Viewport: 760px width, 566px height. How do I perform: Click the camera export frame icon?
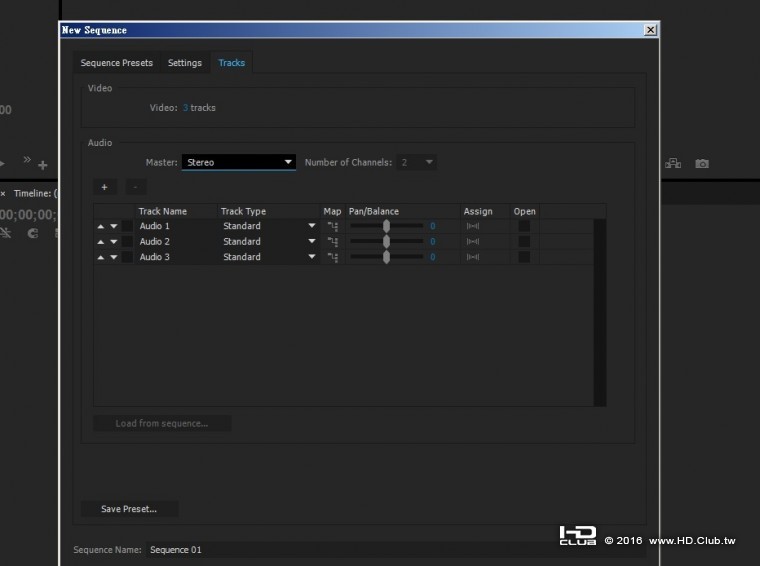(702, 163)
